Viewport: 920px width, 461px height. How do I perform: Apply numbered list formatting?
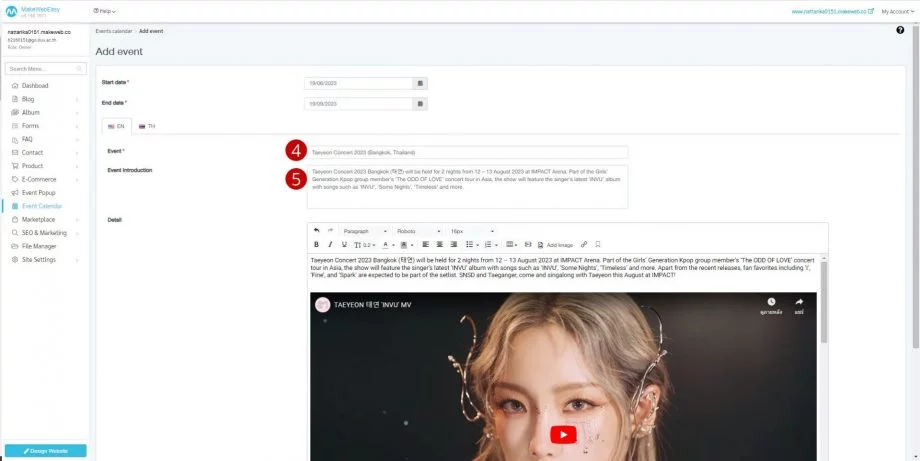(488, 245)
